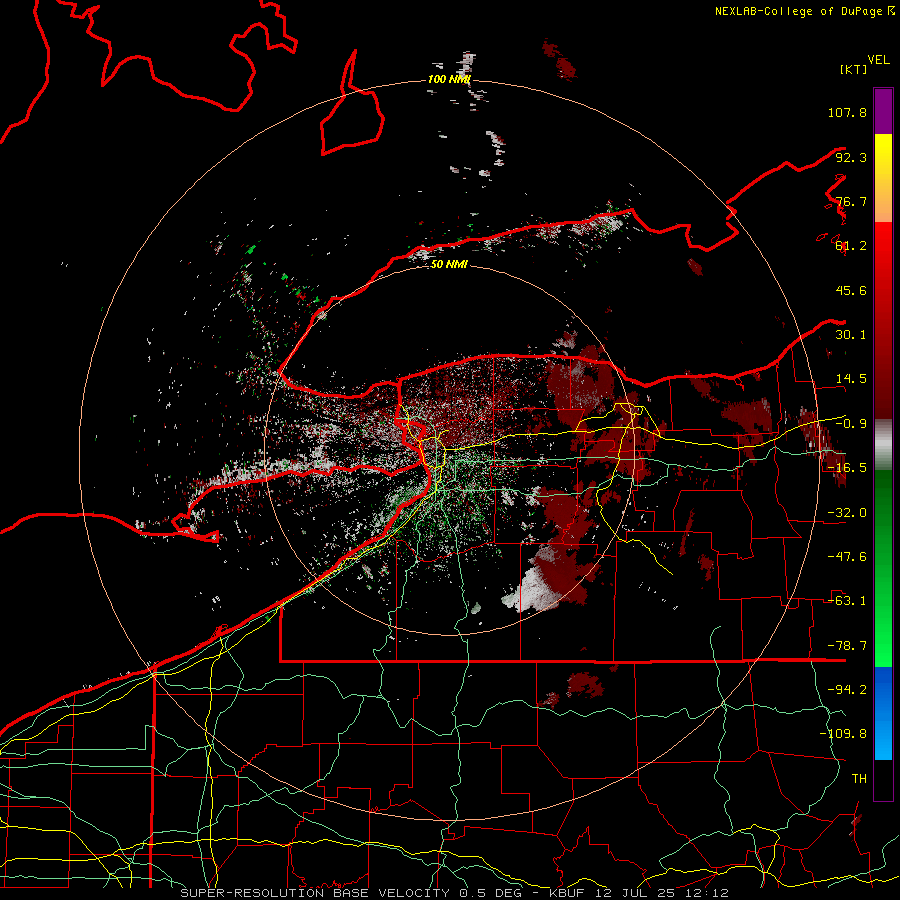Click the NEXLAB-College of DuPage watermark text
The width and height of the screenshot is (900, 900).
pyautogui.click(x=804, y=11)
